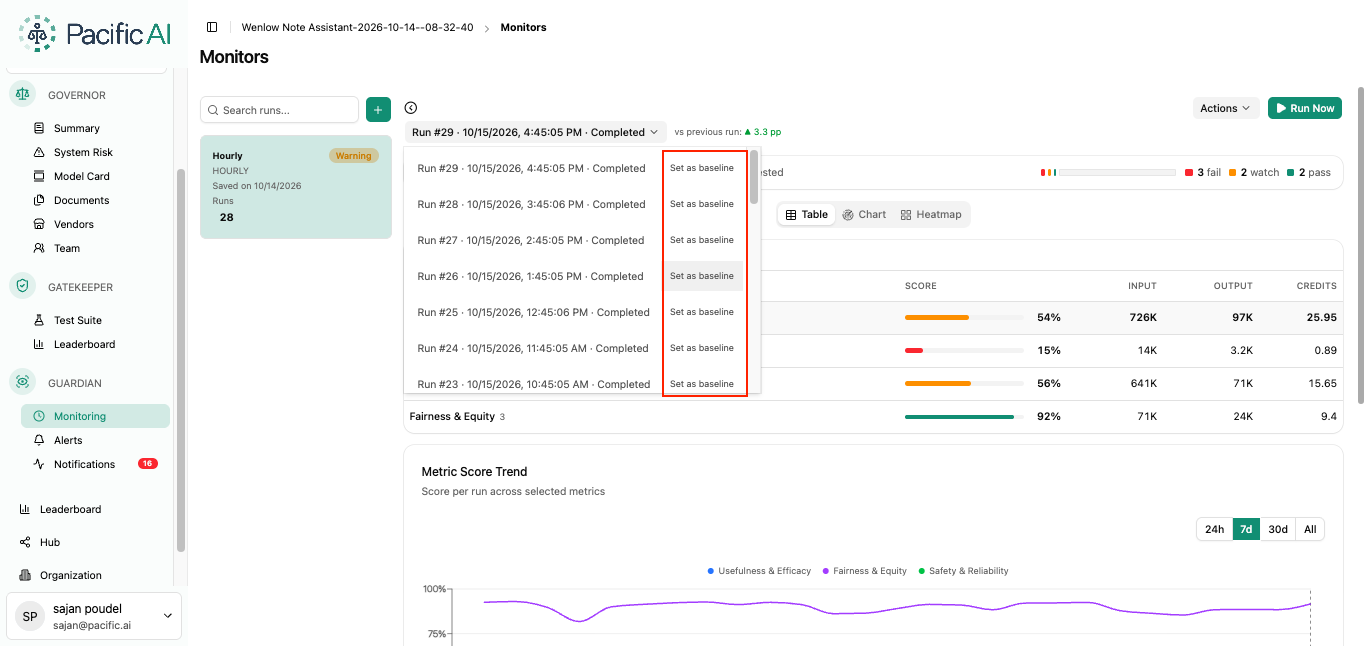Image resolution: width=1366 pixels, height=646 pixels.
Task: Open System Risk warning icon
Action: coord(39,152)
